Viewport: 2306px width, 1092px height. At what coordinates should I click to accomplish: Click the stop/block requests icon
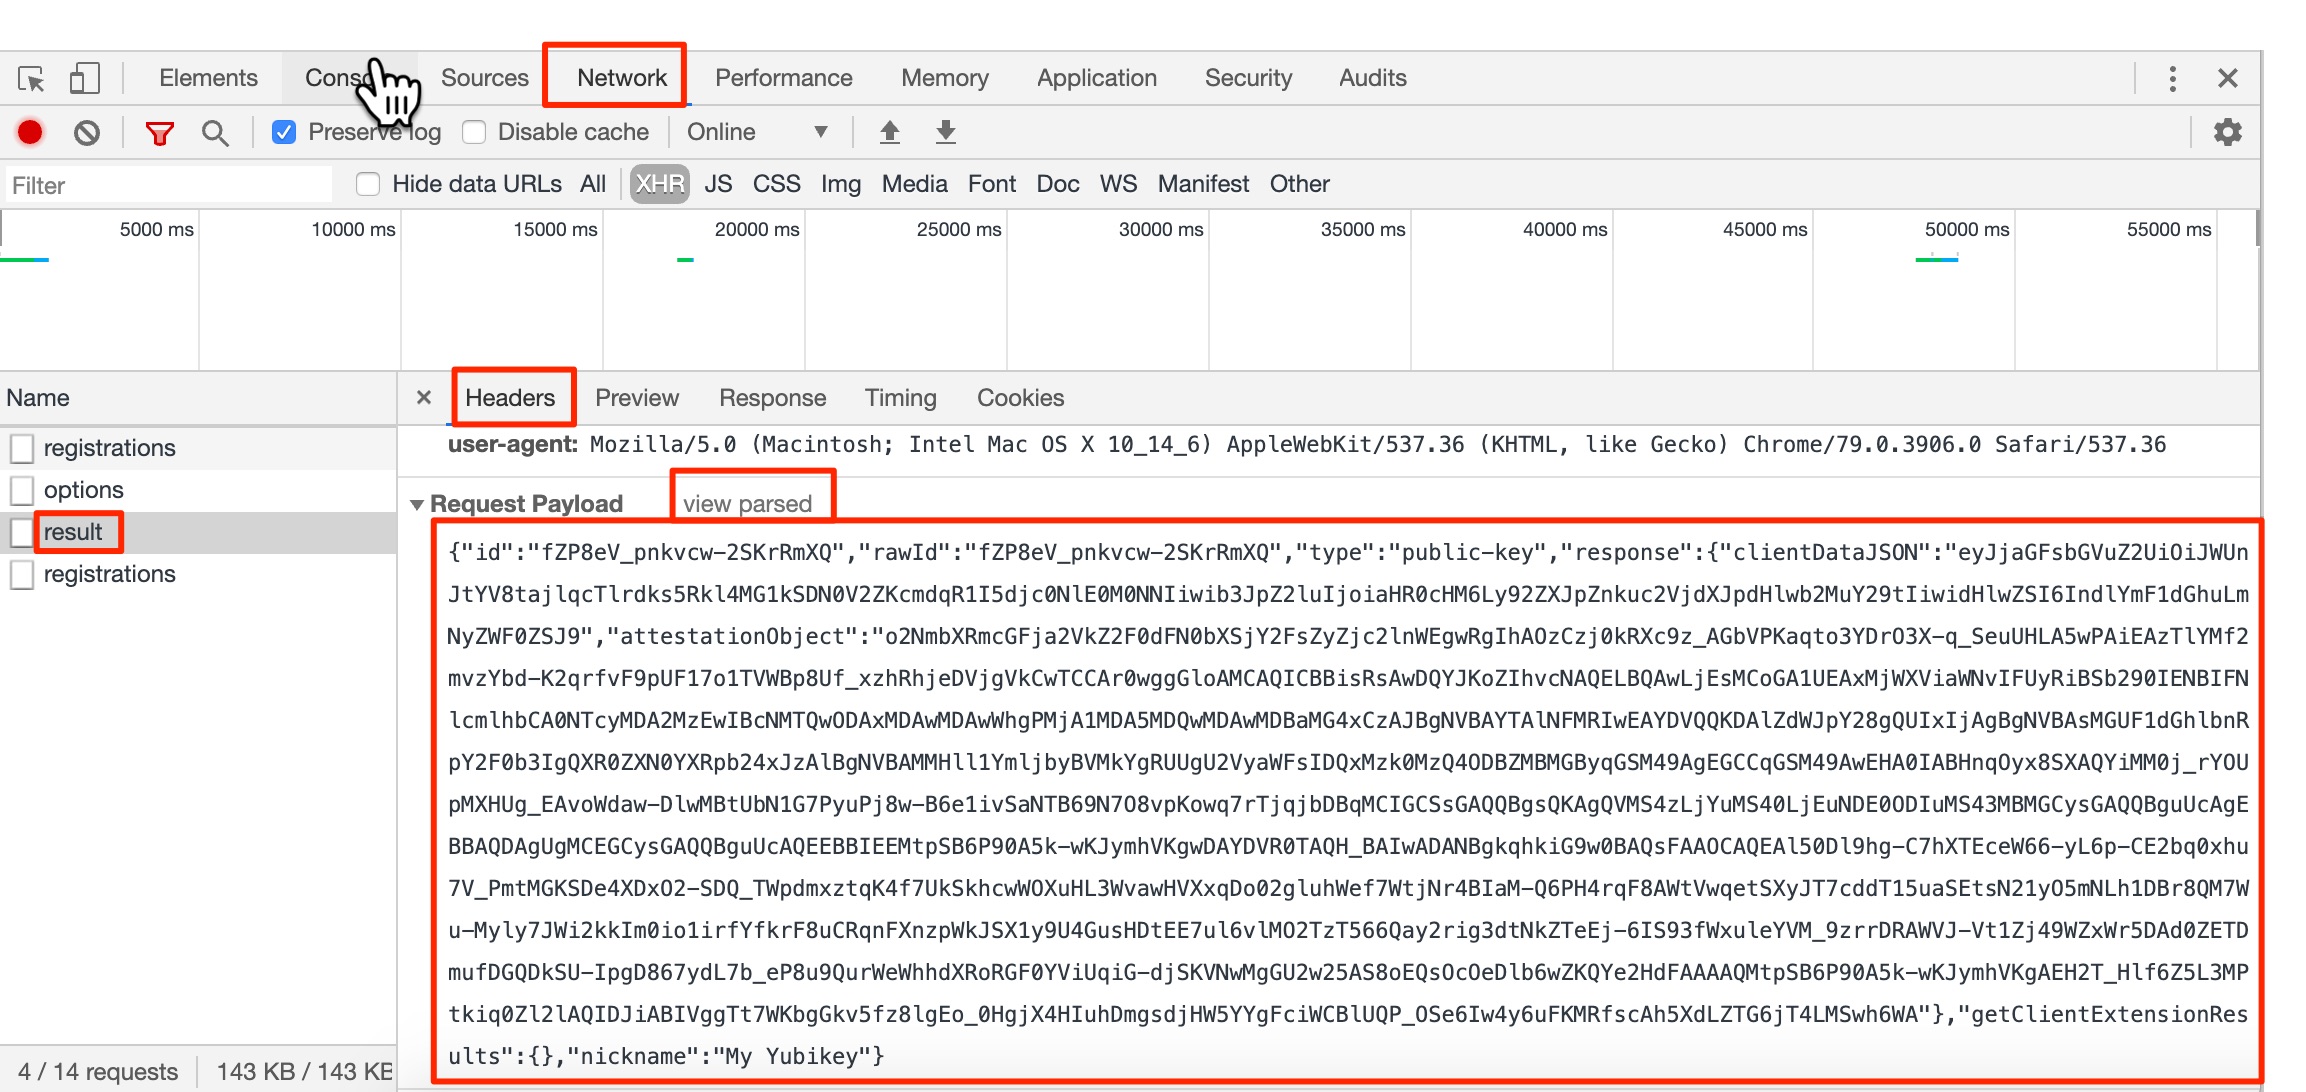tap(91, 132)
